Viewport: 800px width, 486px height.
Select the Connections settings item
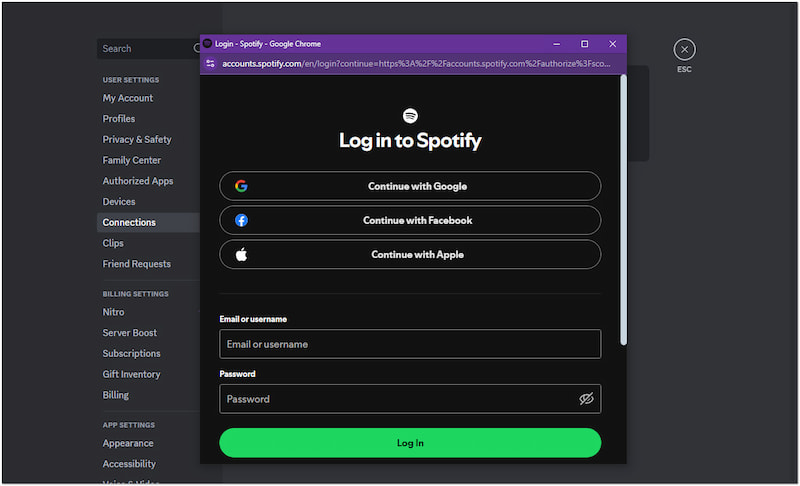tap(148, 222)
